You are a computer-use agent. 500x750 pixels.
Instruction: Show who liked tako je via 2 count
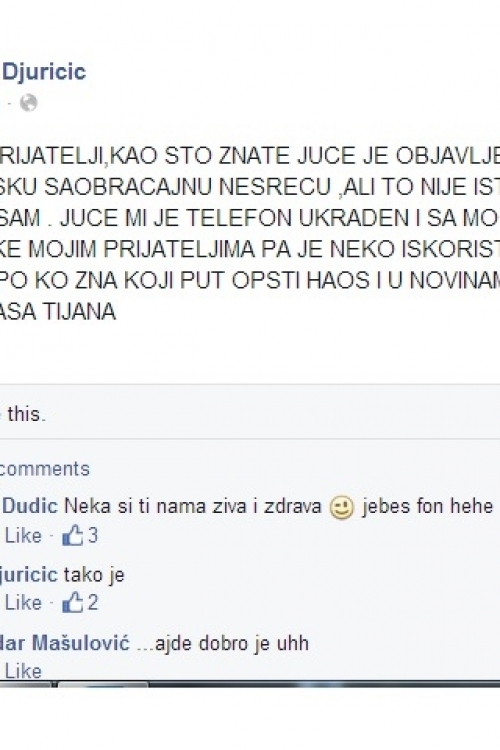tap(93, 603)
